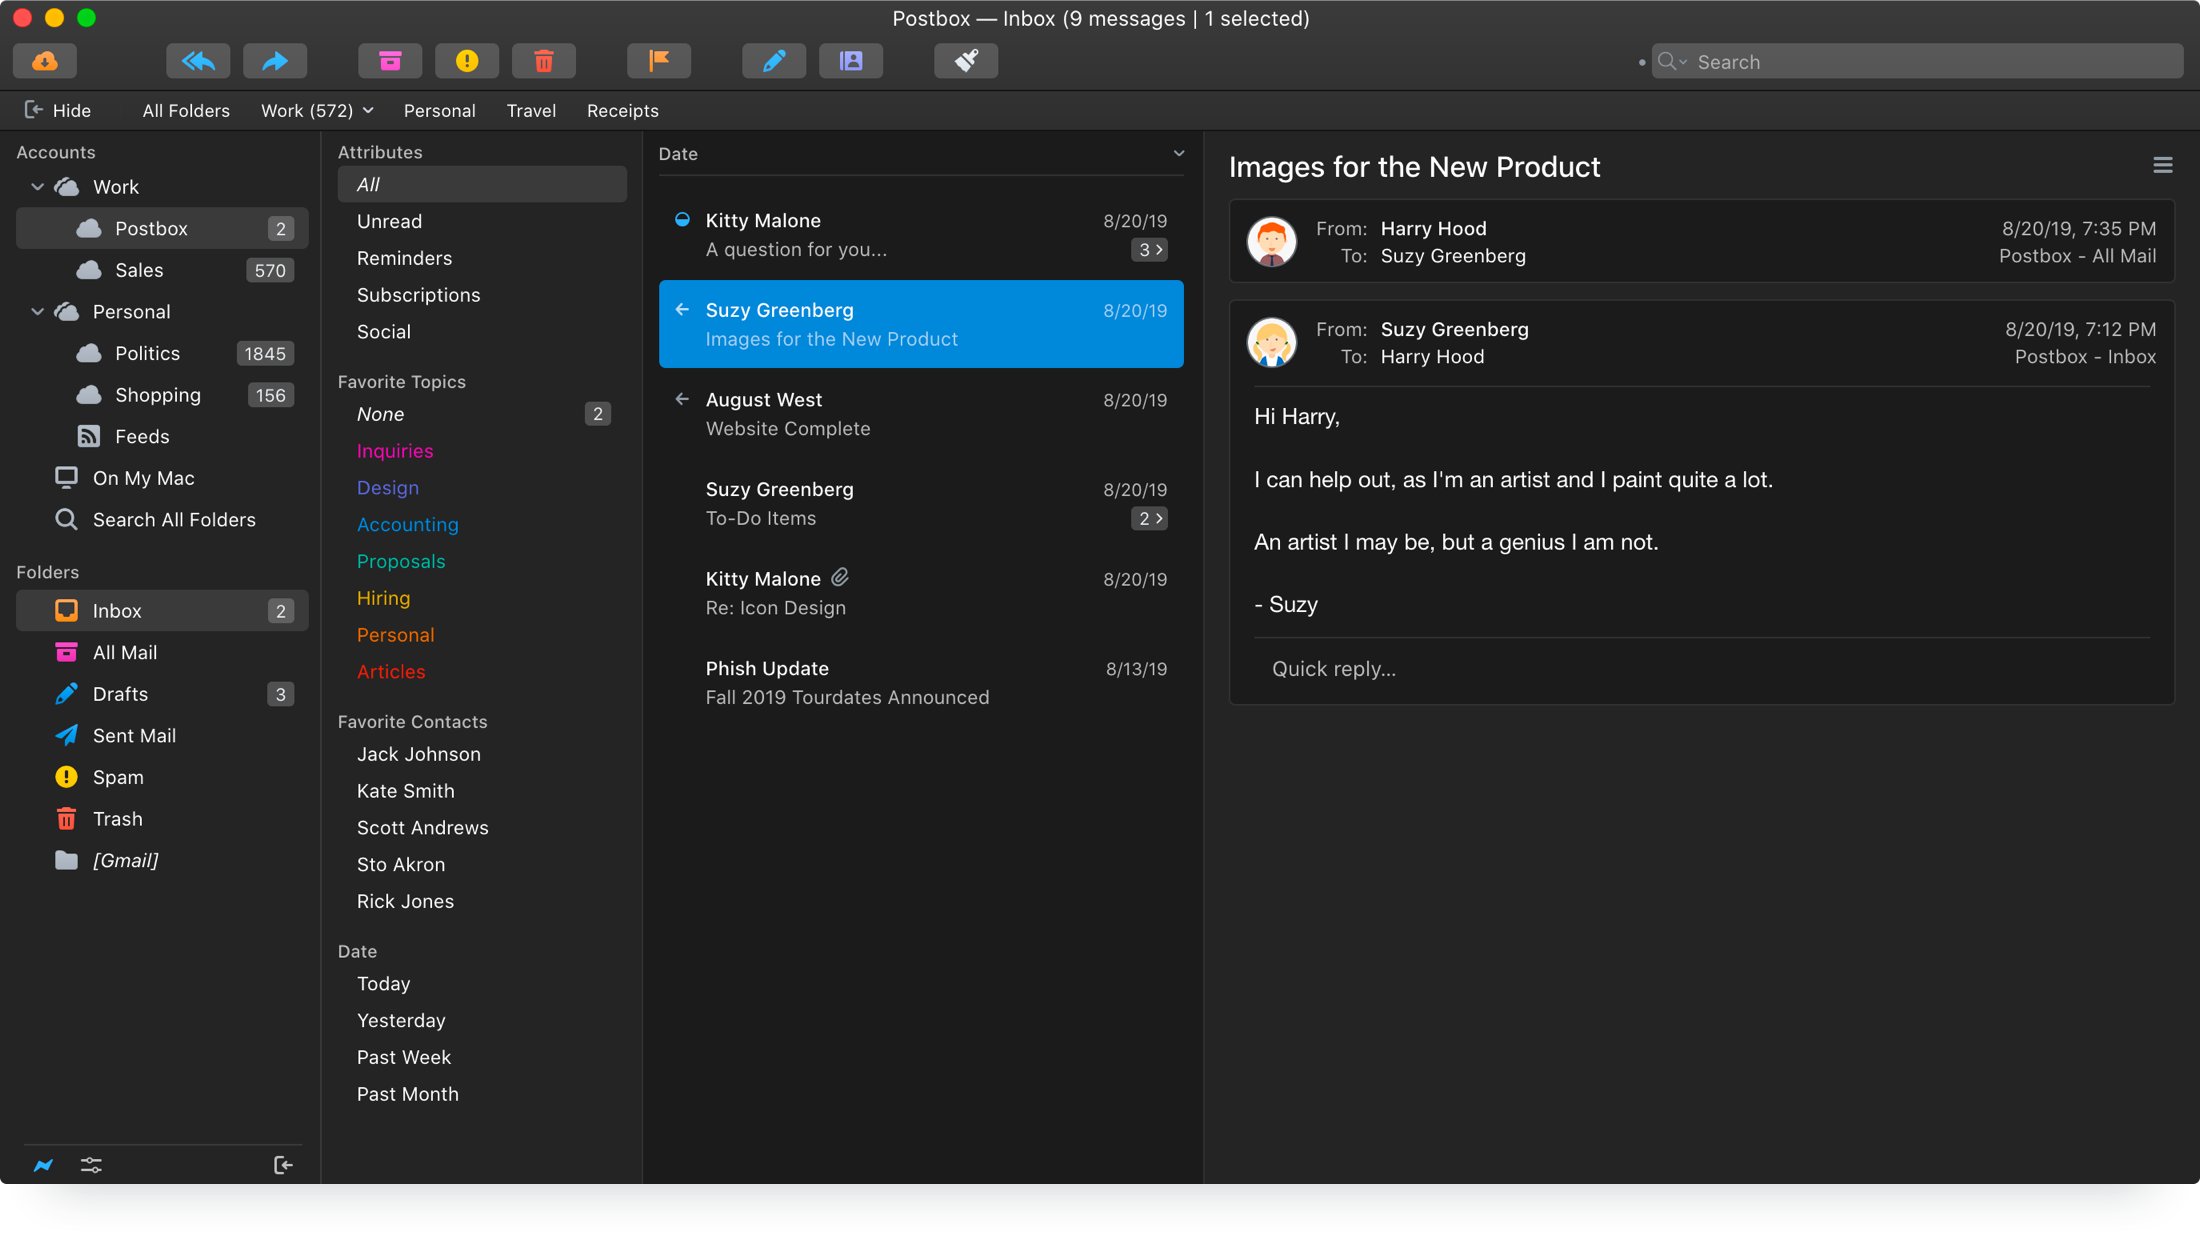
Task: Collapse the Personal account tree
Action: (x=38, y=312)
